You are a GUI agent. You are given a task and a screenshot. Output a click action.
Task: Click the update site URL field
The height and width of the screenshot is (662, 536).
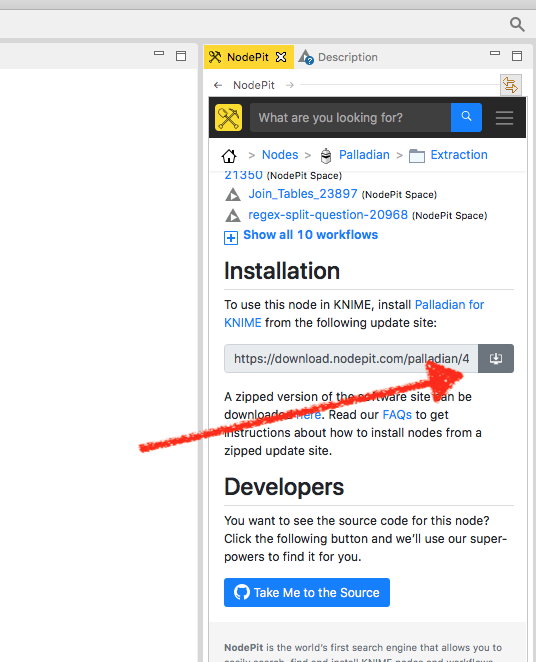[x=351, y=358]
